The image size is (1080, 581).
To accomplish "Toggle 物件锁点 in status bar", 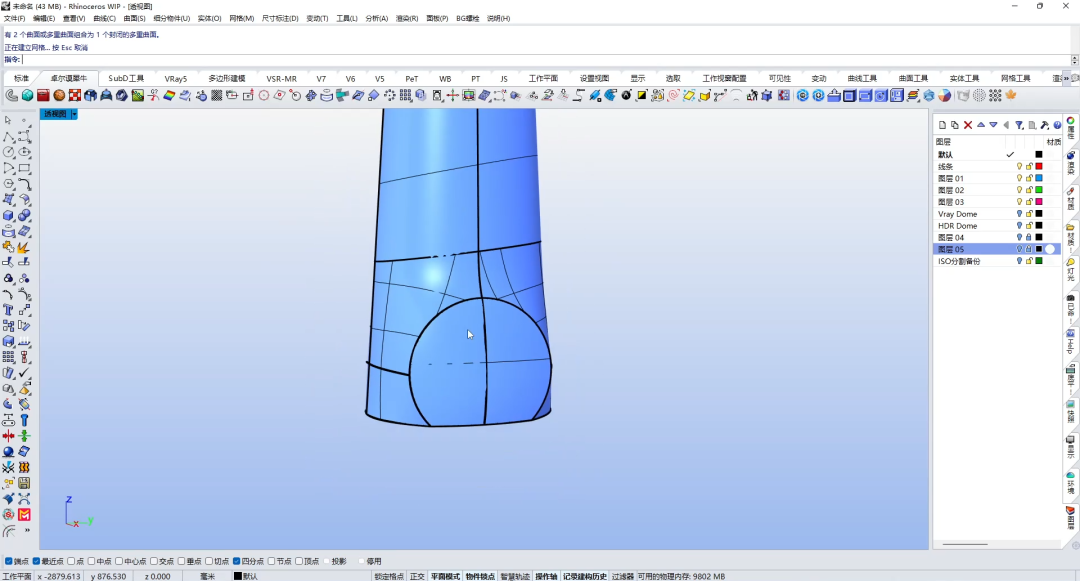I will pyautogui.click(x=480, y=576).
